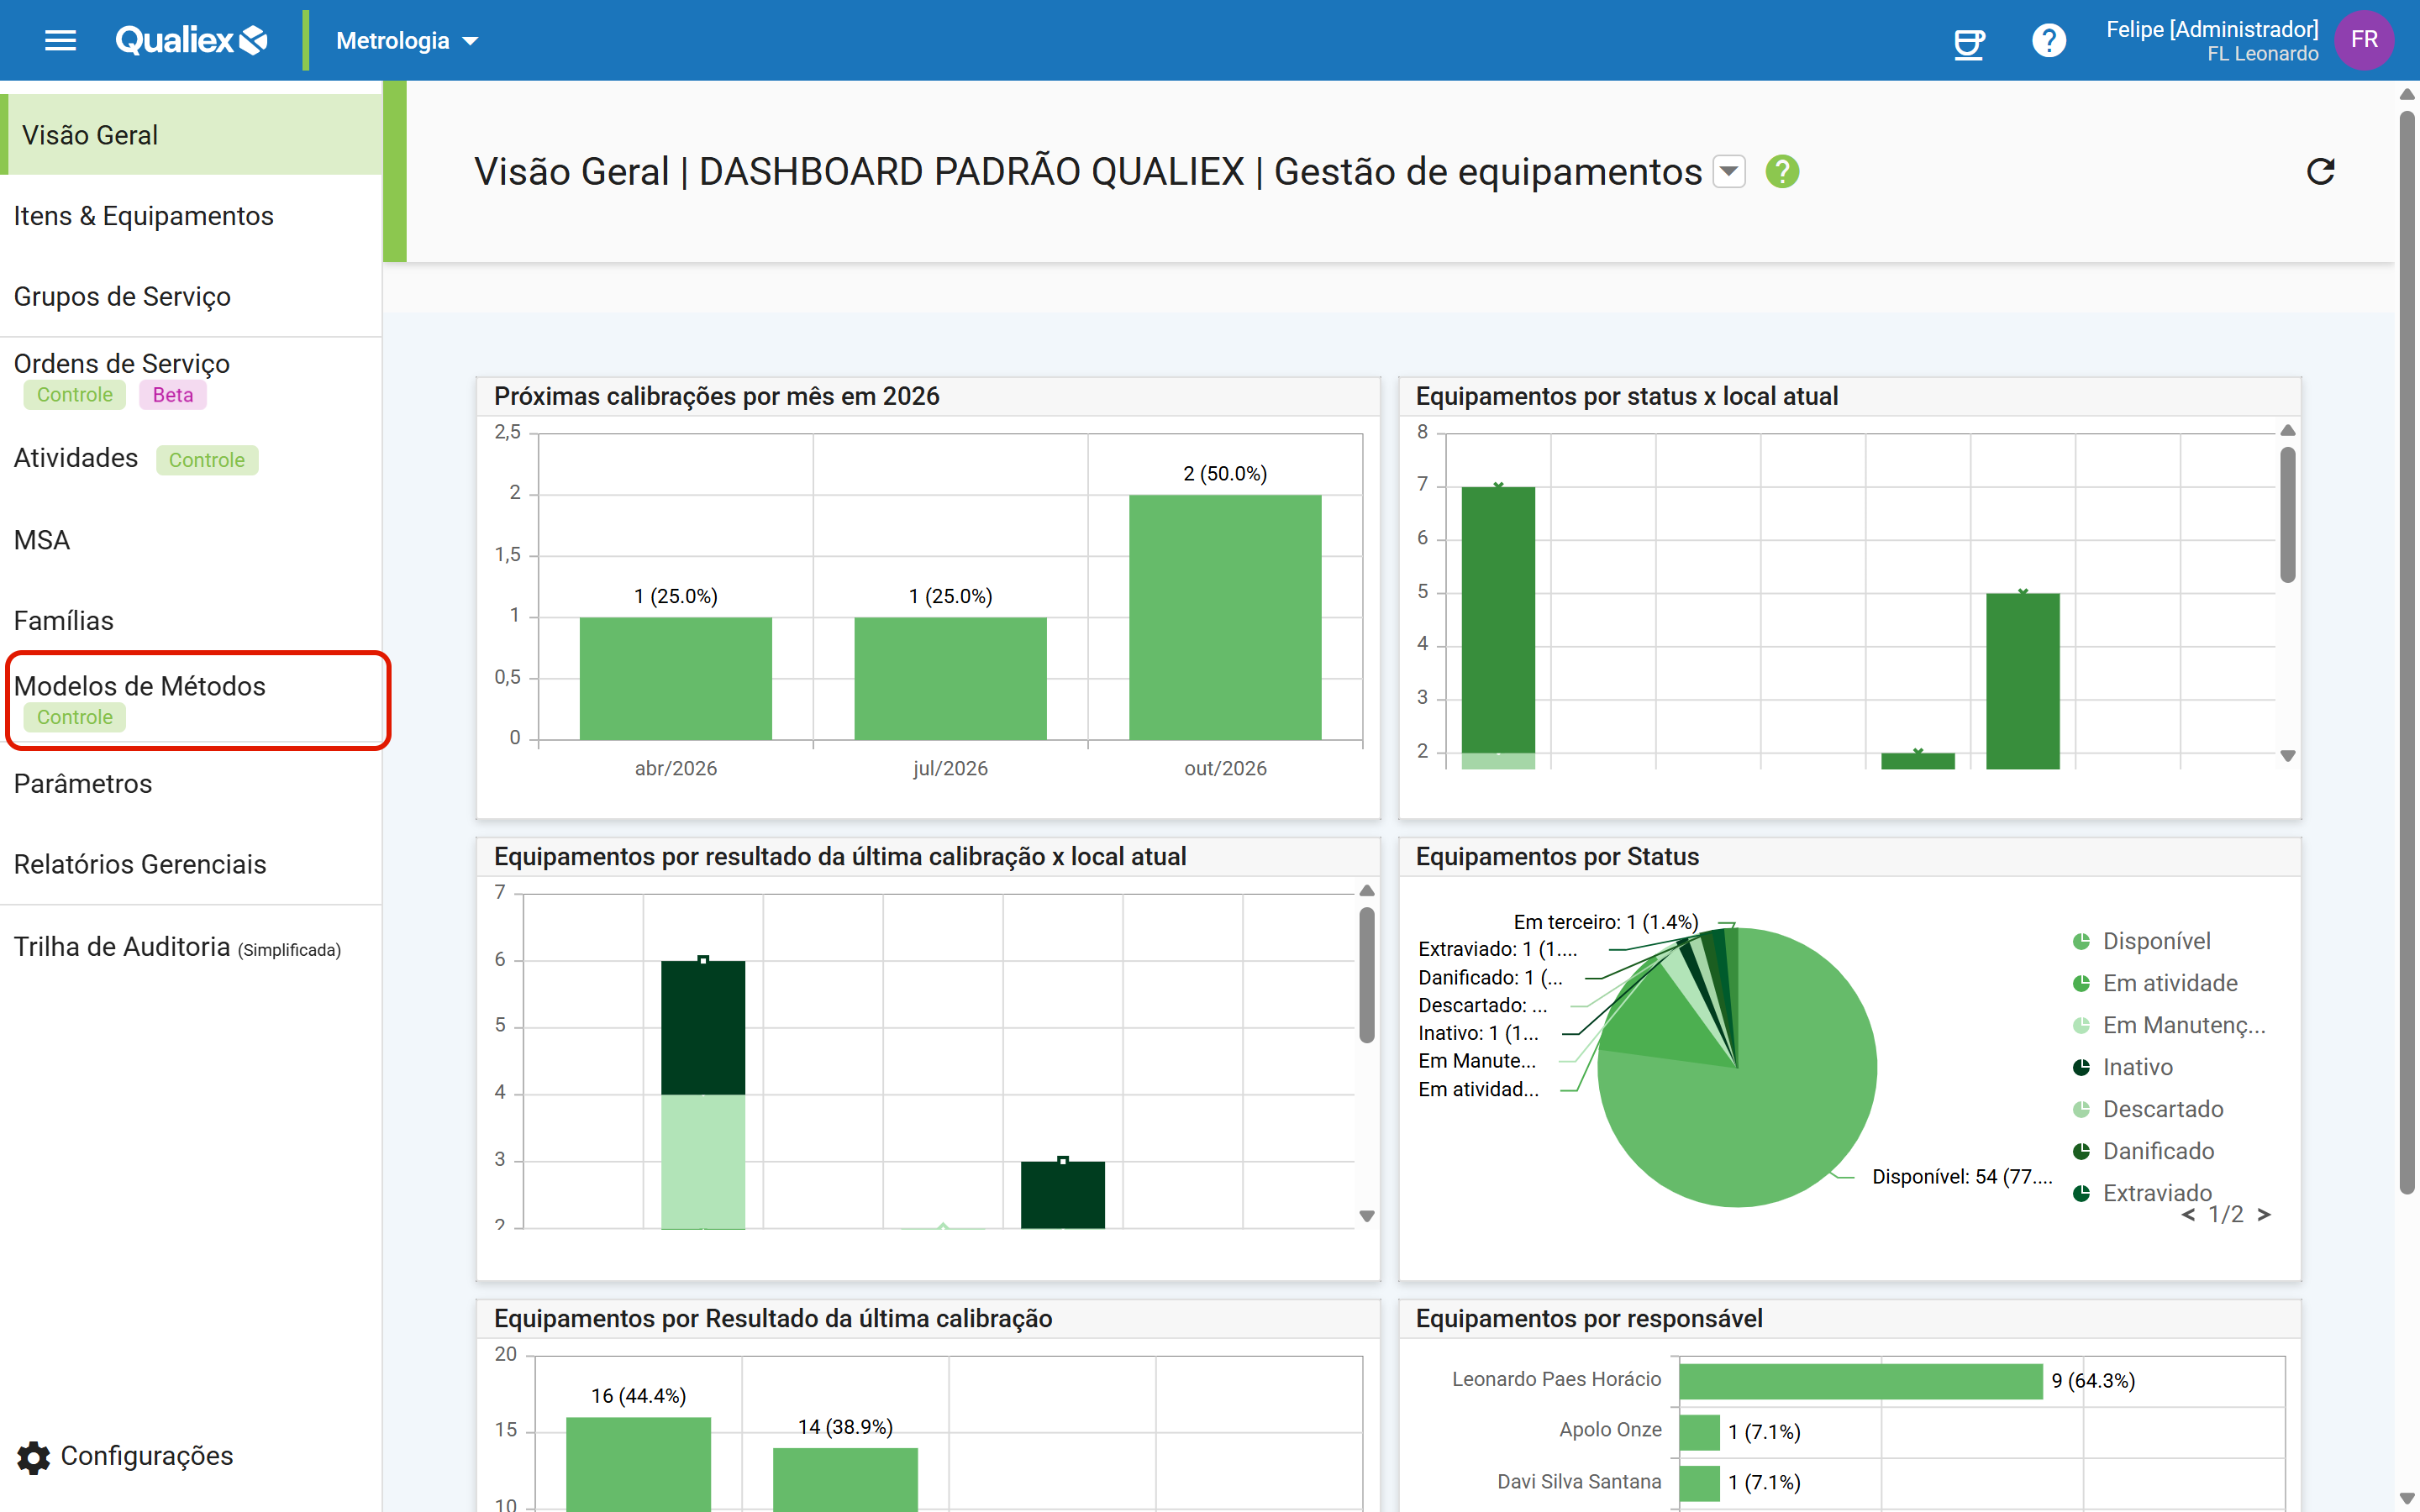2420x1512 pixels.
Task: Open Parâmetros menu item
Action: (191, 784)
